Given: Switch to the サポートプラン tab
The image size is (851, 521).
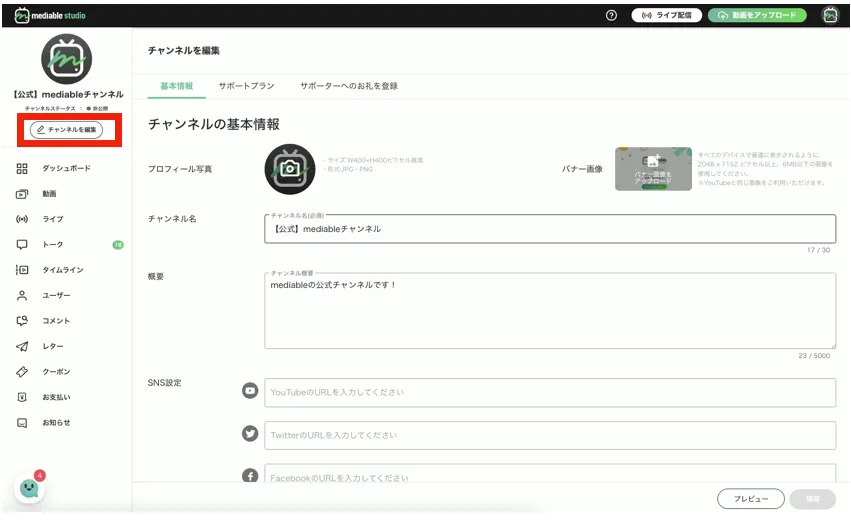Looking at the screenshot, I should coord(246,86).
